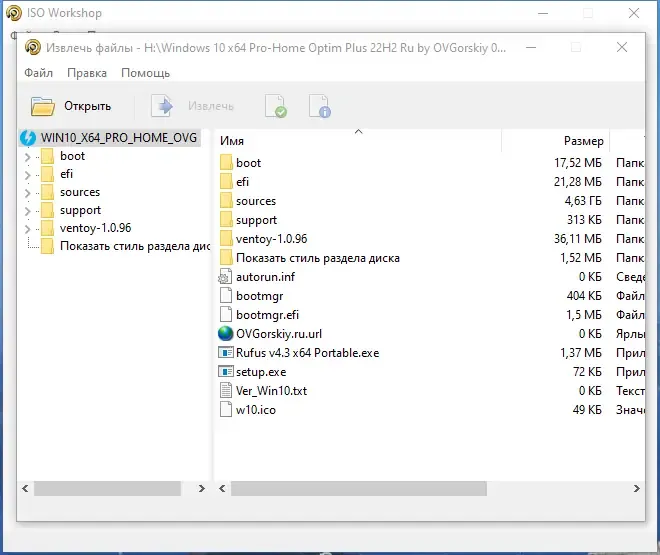Click the 404 КБ size value
Viewport: 660px width, 555px height.
point(584,296)
